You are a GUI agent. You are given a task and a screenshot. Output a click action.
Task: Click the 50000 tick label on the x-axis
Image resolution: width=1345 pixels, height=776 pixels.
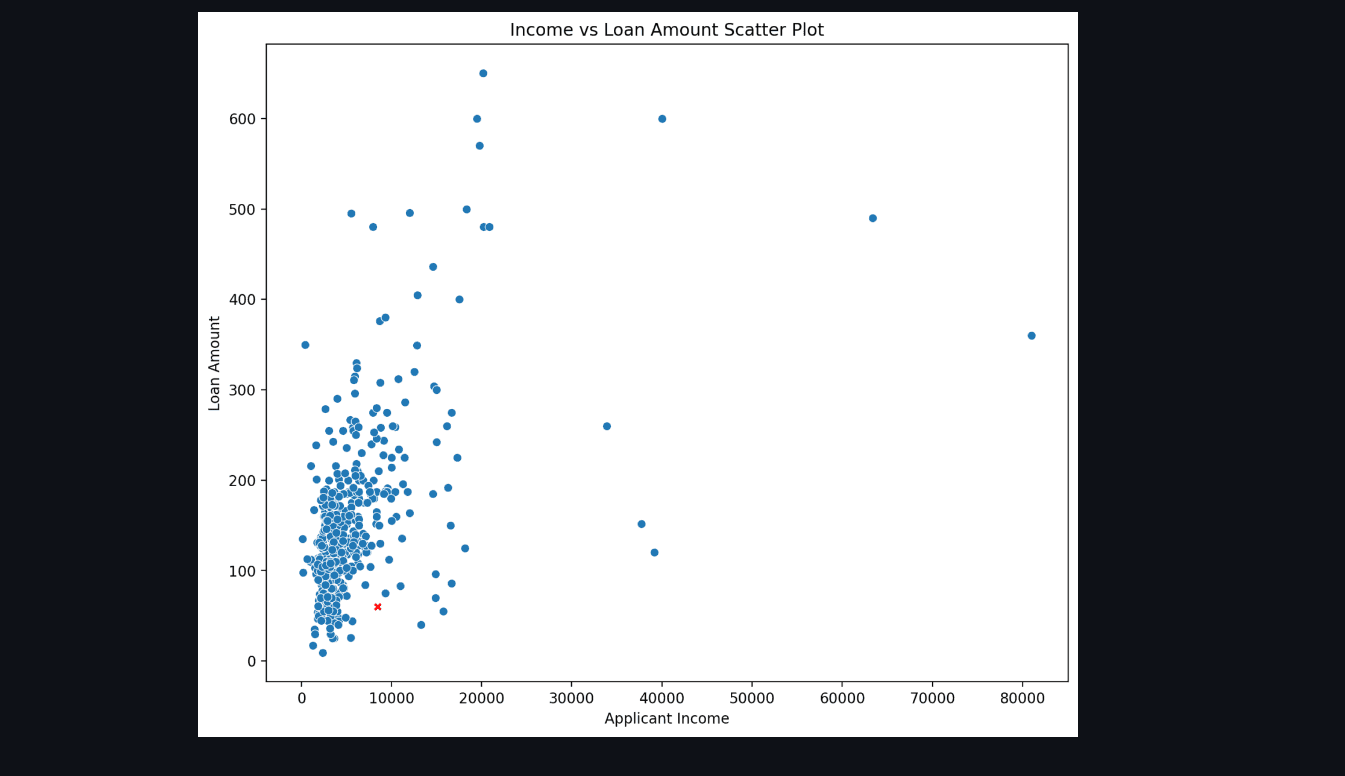pyautogui.click(x=751, y=701)
